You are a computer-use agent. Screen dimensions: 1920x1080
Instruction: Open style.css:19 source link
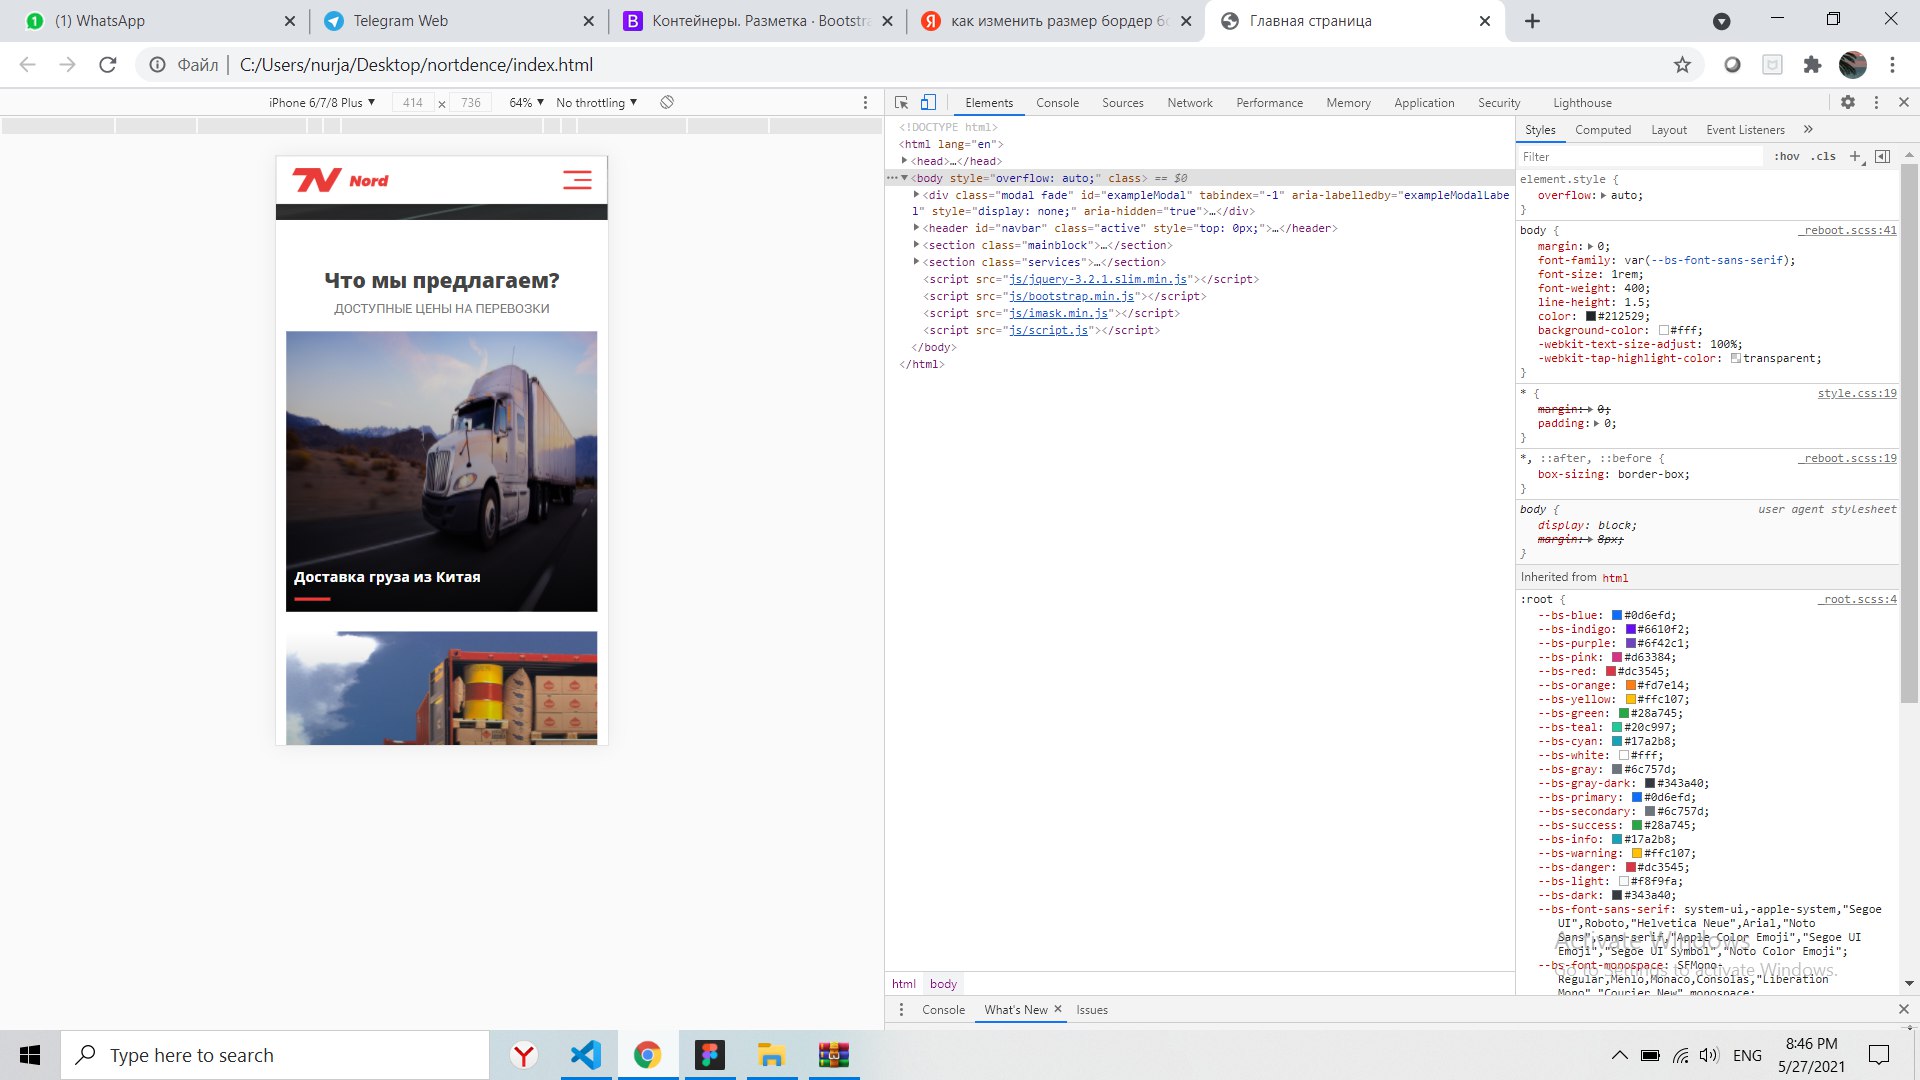(1857, 393)
